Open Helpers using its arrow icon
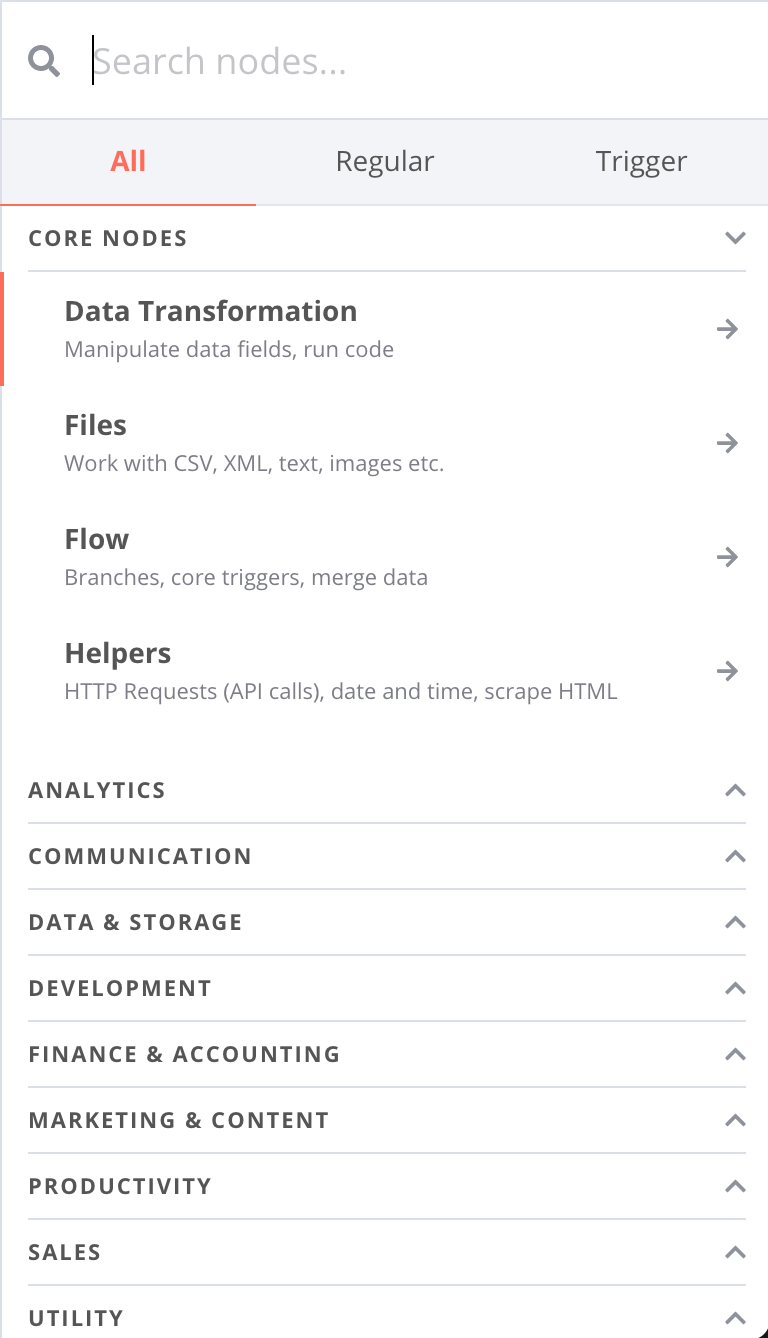Viewport: 768px width, 1338px height. click(x=728, y=671)
